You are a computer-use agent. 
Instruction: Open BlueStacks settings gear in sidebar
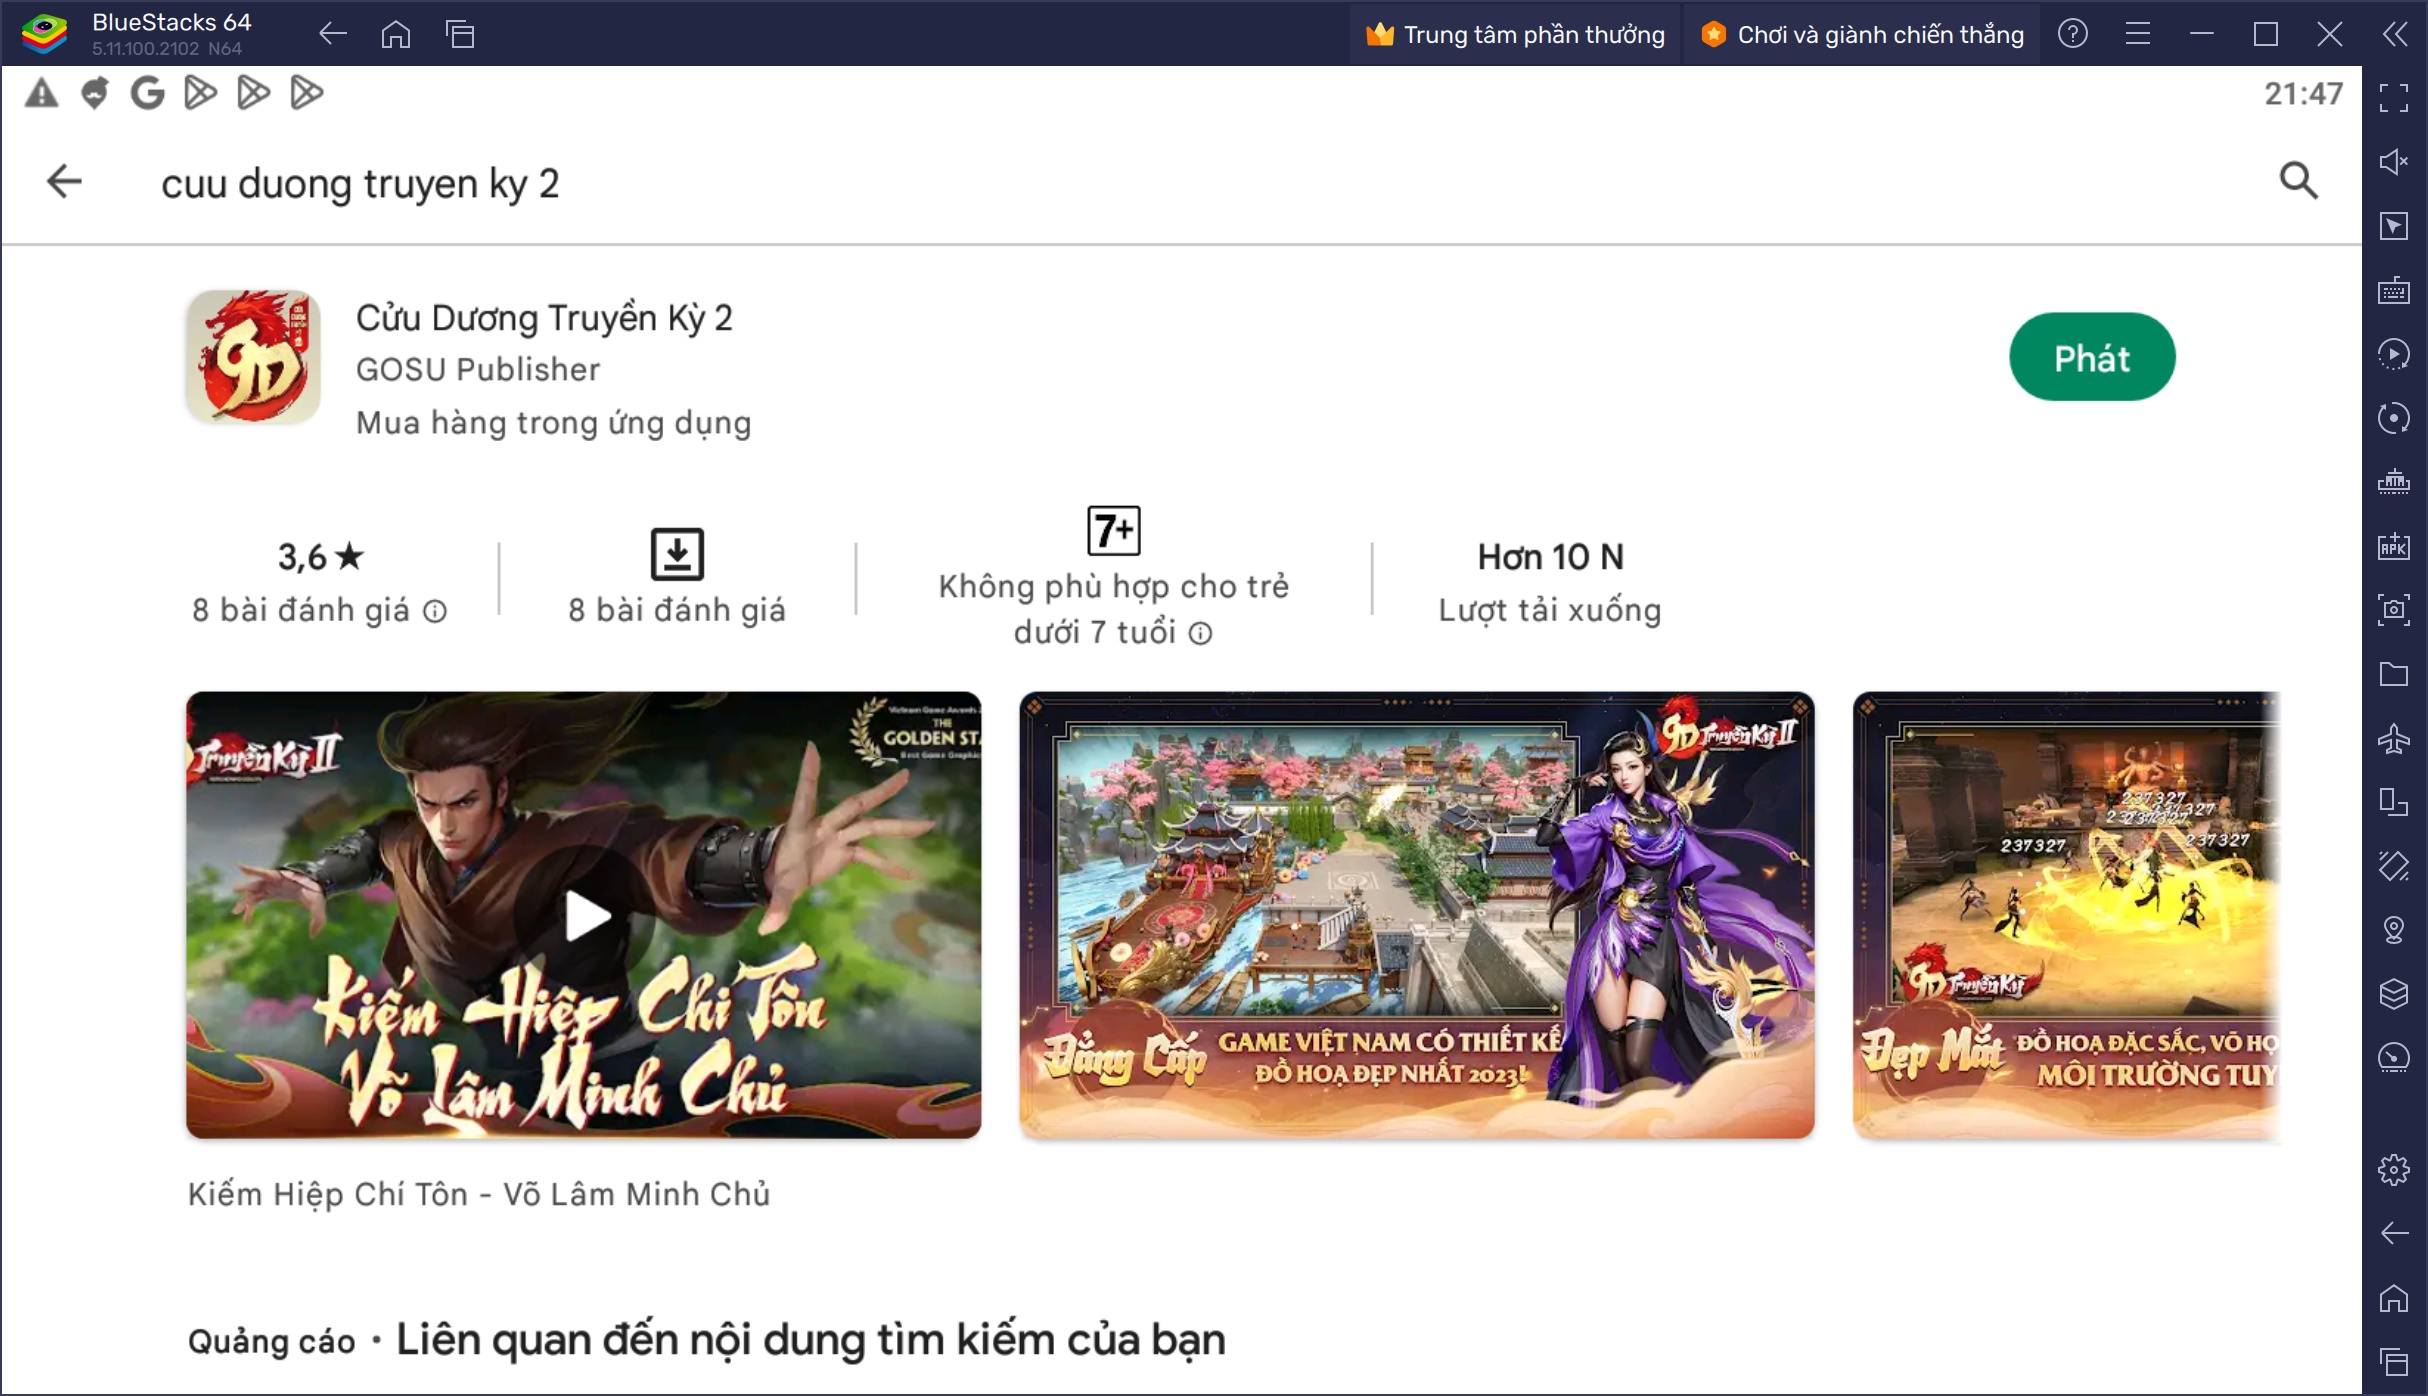[2394, 1169]
